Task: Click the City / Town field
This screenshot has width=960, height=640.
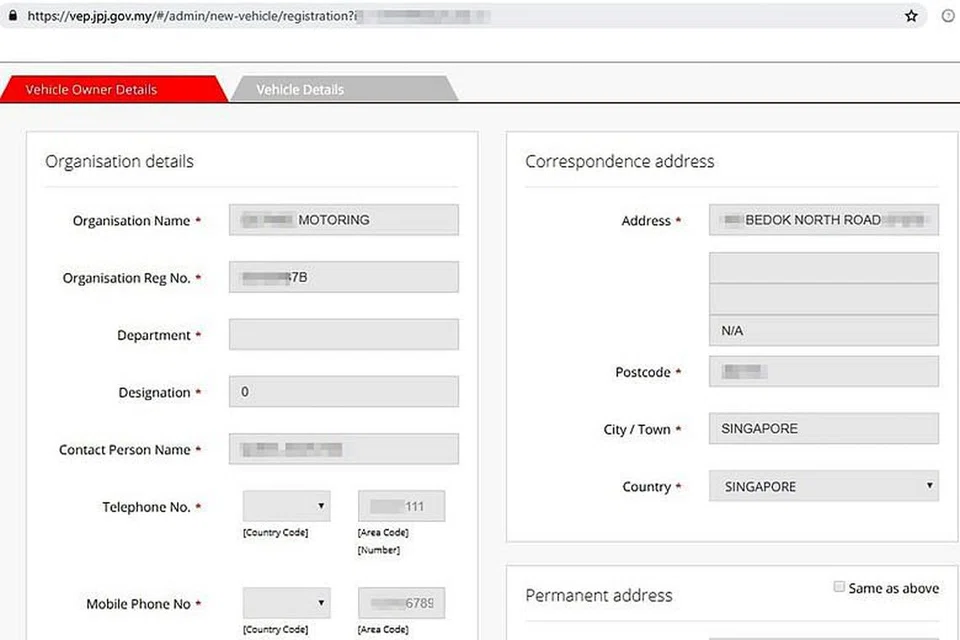Action: pos(823,429)
